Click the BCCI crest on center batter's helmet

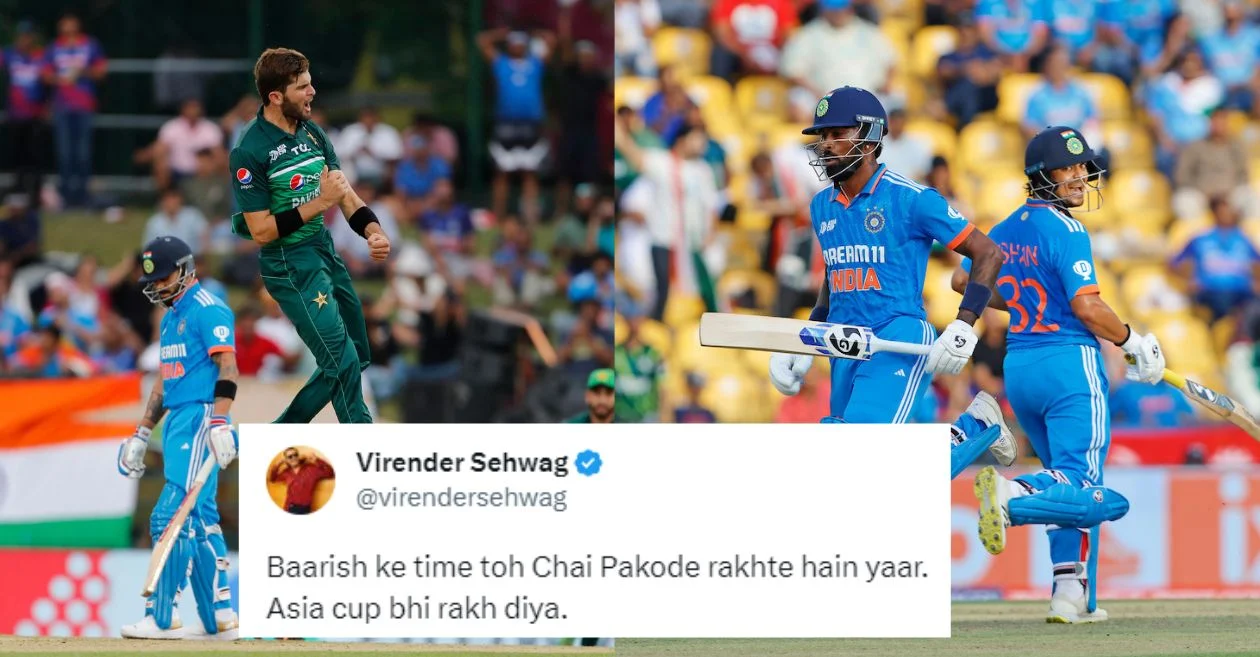(x=821, y=108)
